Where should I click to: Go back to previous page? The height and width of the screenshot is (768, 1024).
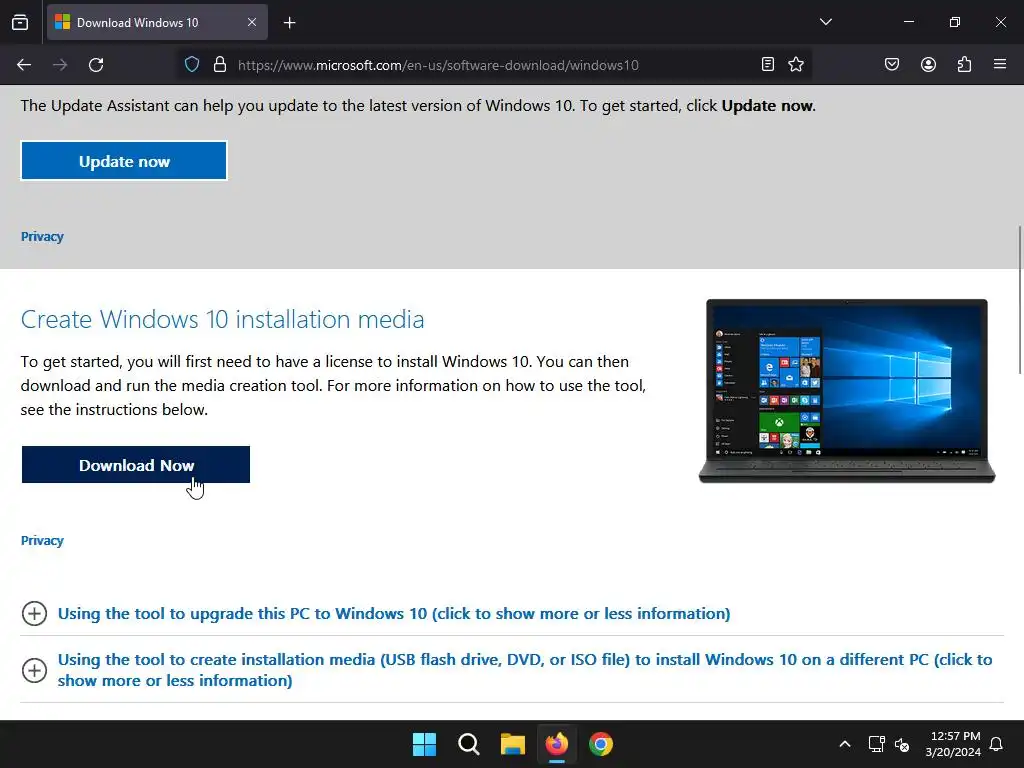[24, 65]
